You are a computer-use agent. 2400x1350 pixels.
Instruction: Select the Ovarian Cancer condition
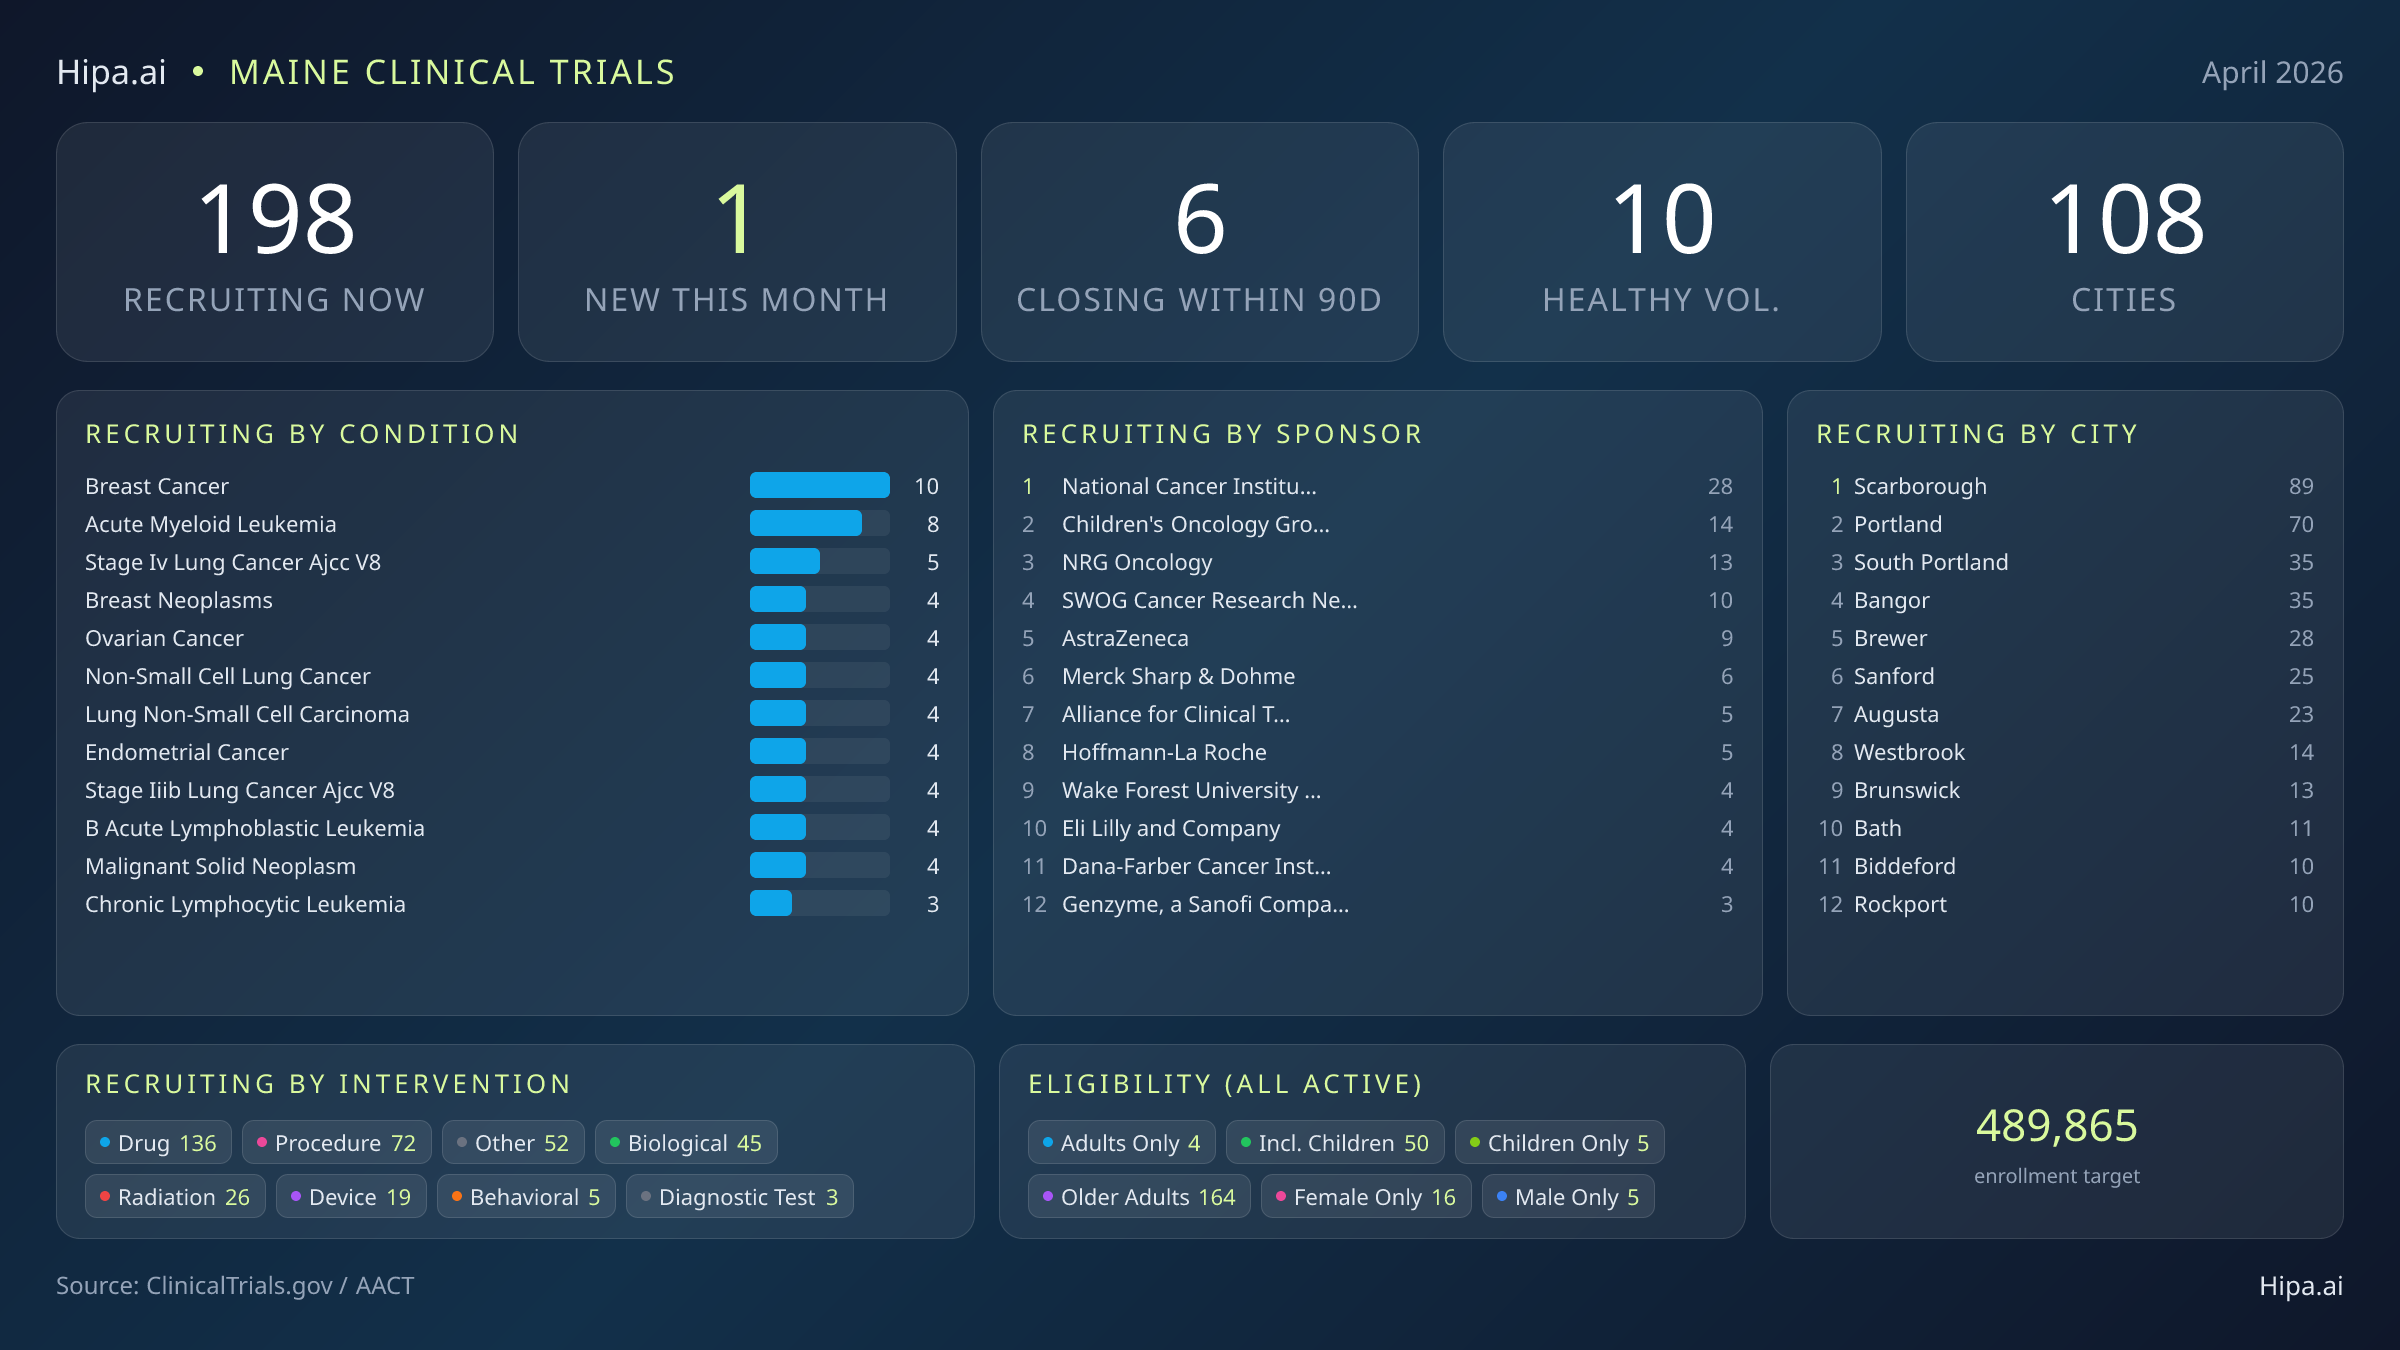[x=512, y=638]
